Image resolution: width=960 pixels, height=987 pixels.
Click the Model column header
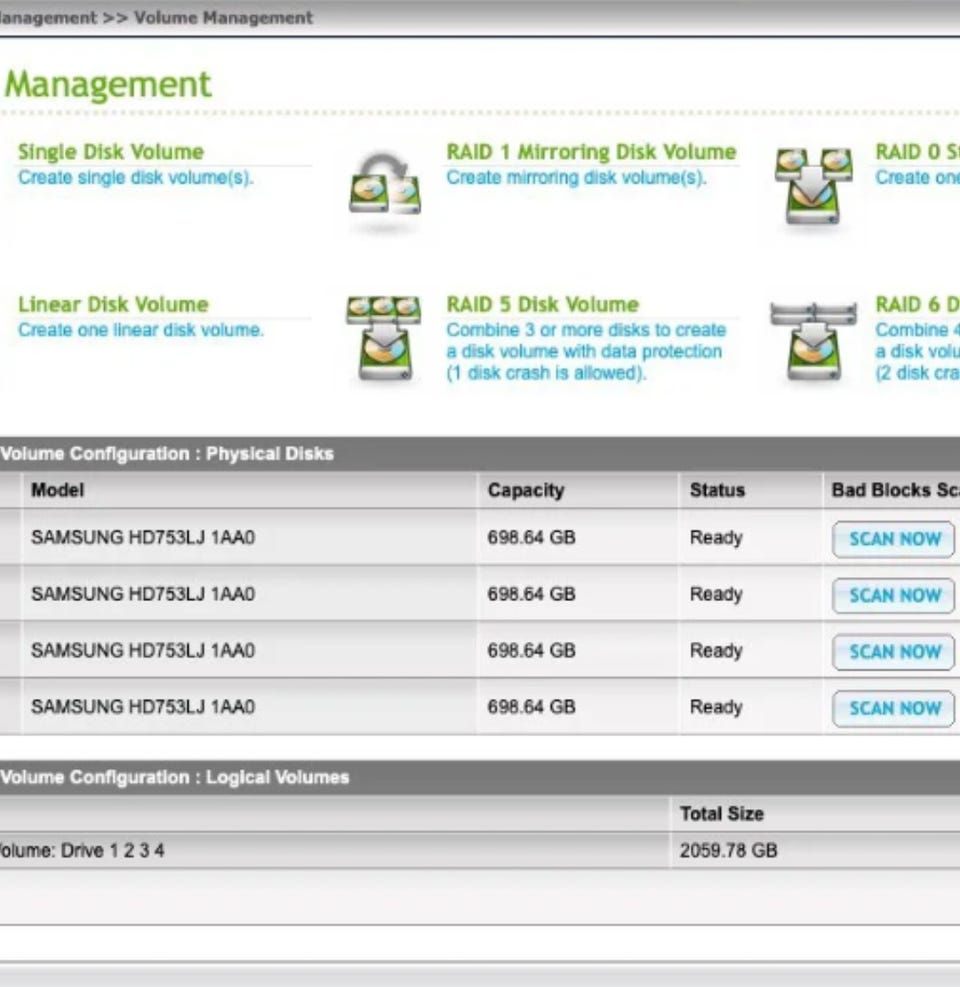click(57, 490)
